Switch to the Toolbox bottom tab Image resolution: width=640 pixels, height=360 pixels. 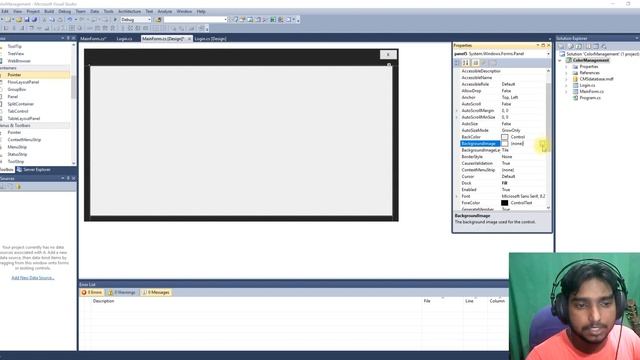tap(7, 169)
